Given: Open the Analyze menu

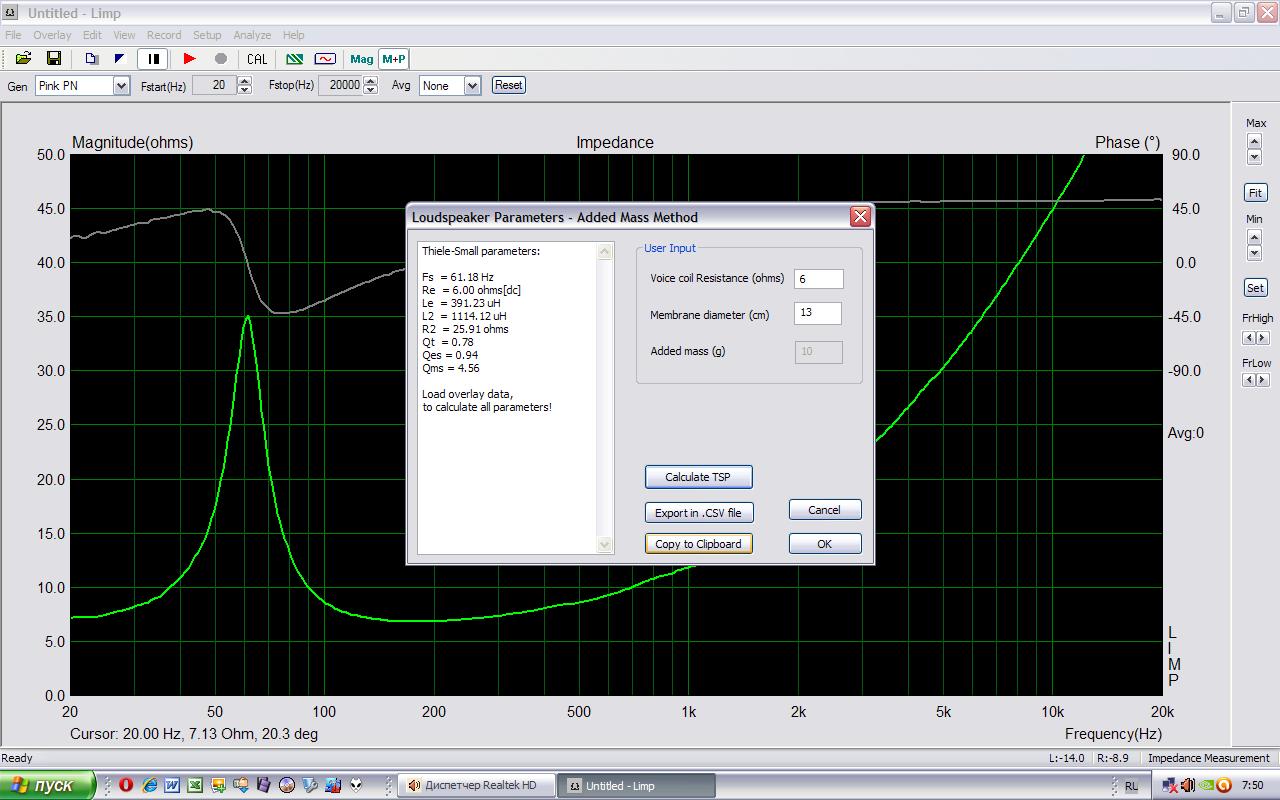Looking at the screenshot, I should point(252,35).
